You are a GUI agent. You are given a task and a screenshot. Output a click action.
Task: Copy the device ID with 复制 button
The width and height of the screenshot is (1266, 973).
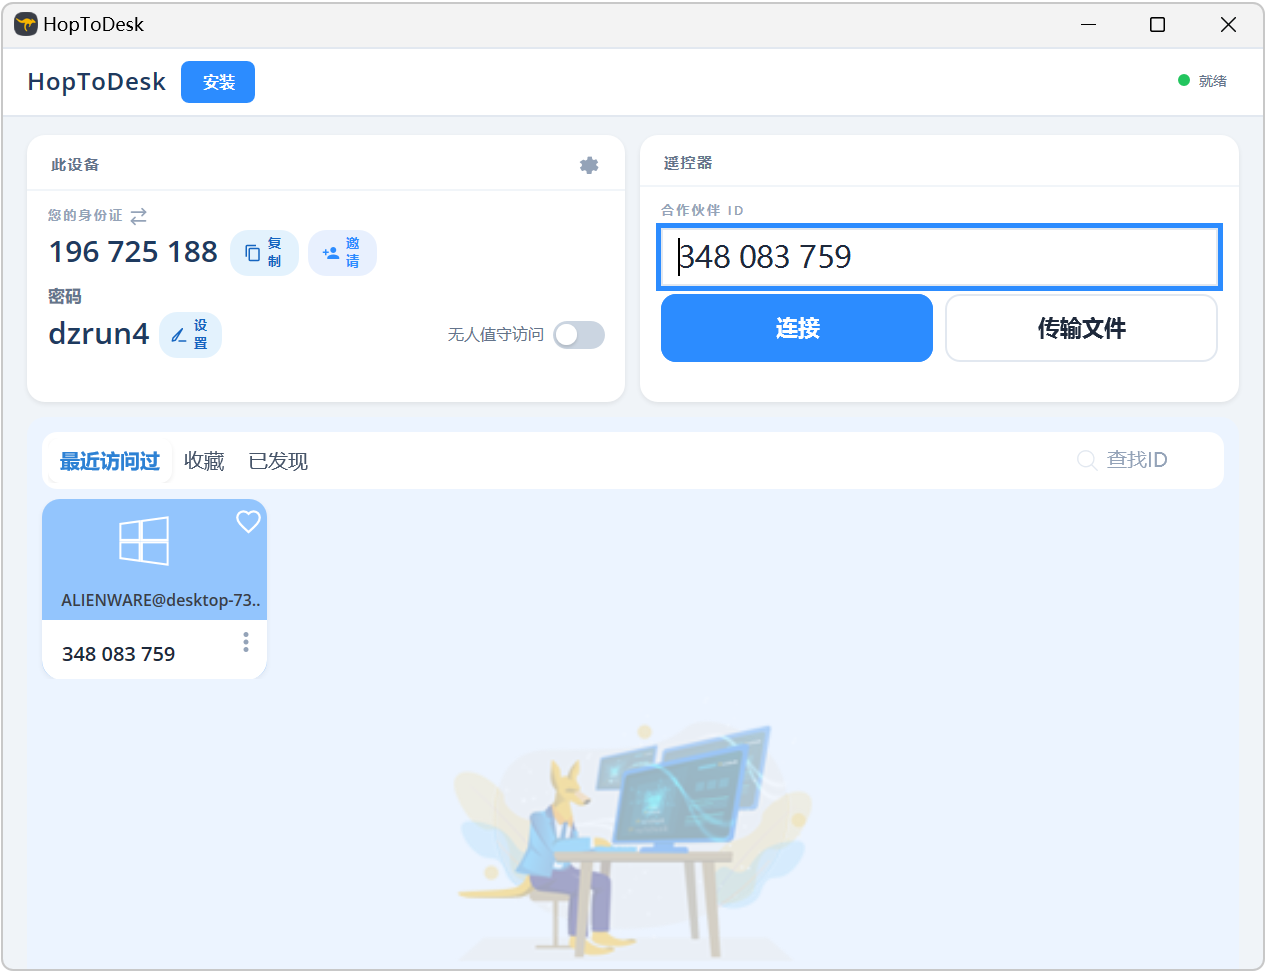coord(264,253)
